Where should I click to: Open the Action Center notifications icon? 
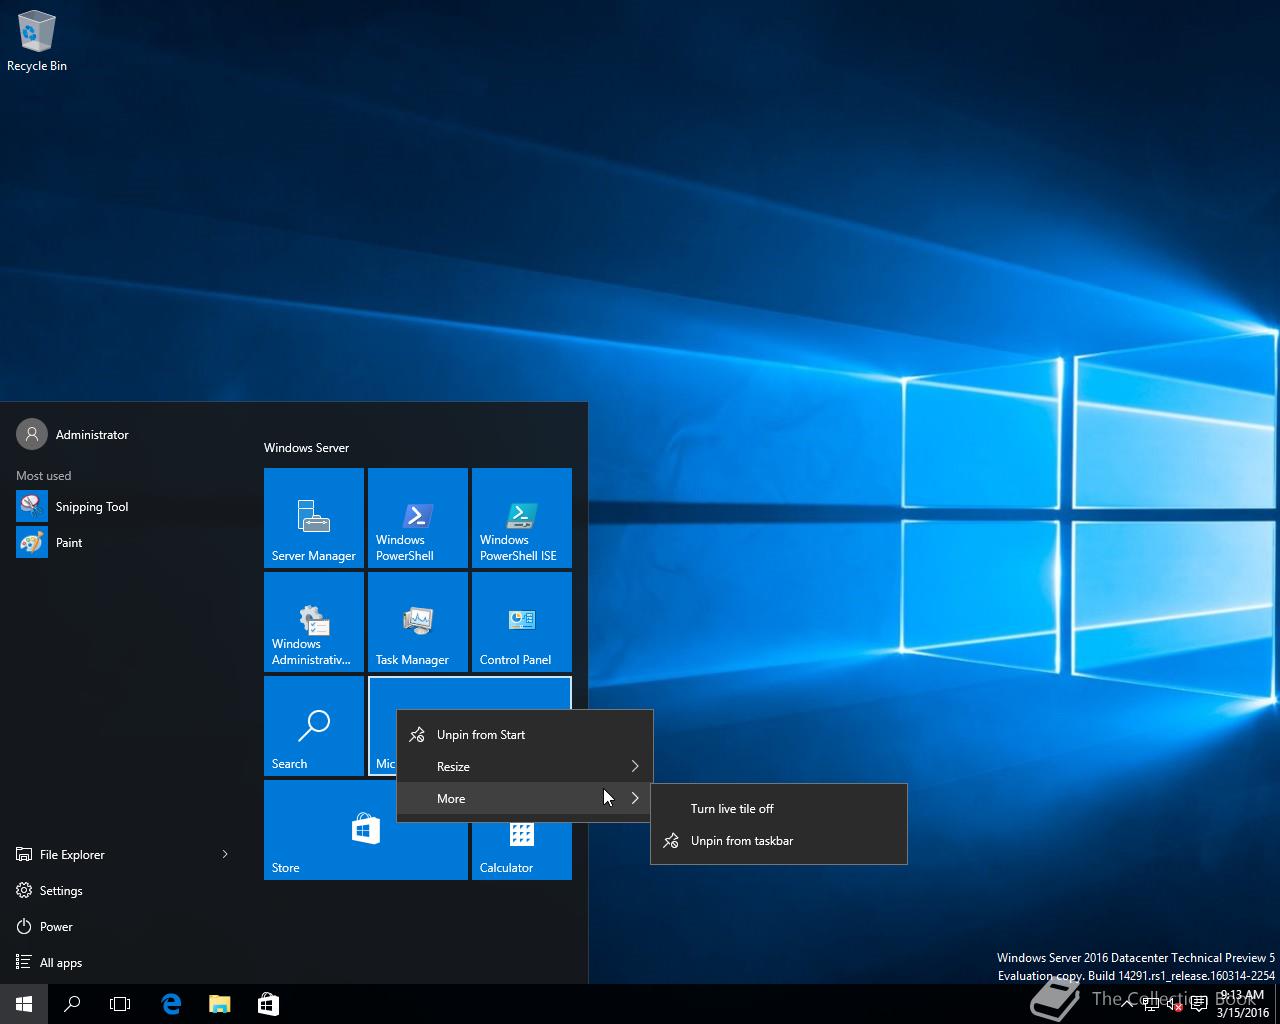coord(1198,1004)
